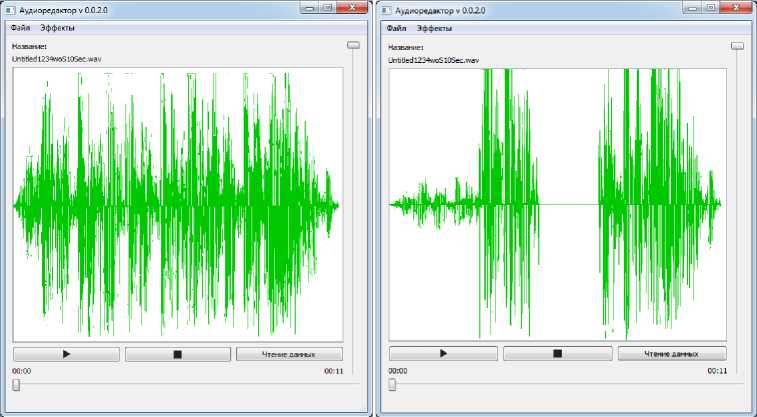Image resolution: width=757 pixels, height=417 pixels.
Task: Minimize the left Аудиоредактор window
Action: click(310, 7)
